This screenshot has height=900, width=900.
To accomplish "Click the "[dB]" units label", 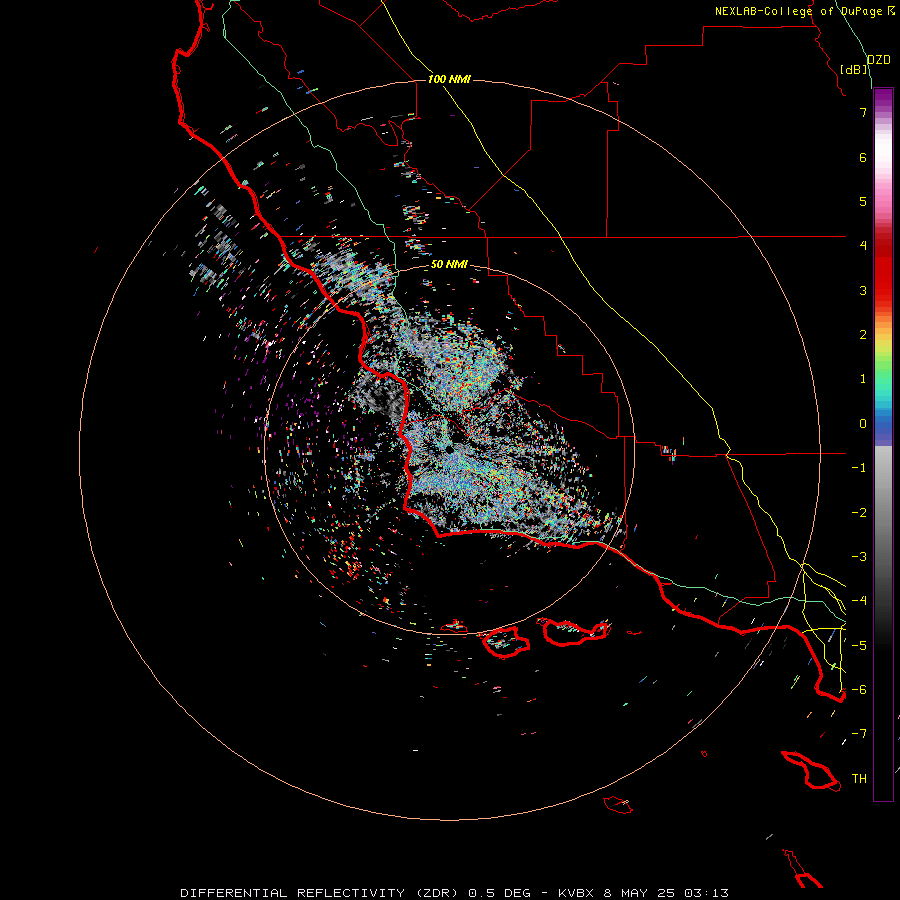I will coord(854,69).
